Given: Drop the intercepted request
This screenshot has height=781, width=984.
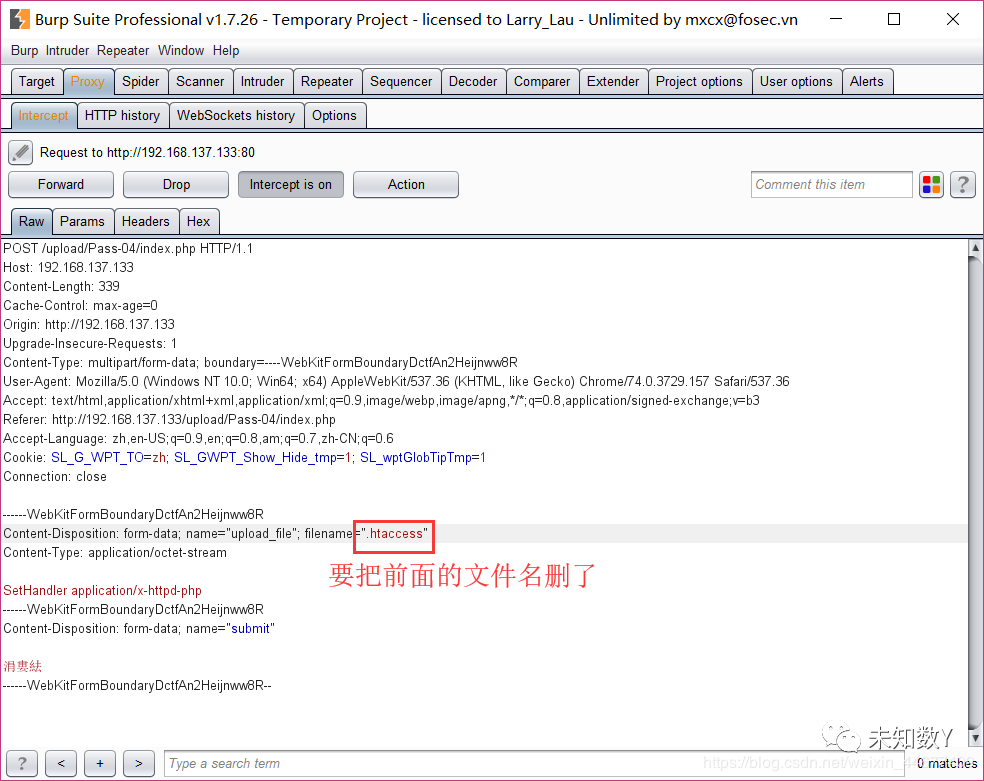Looking at the screenshot, I should coord(176,184).
